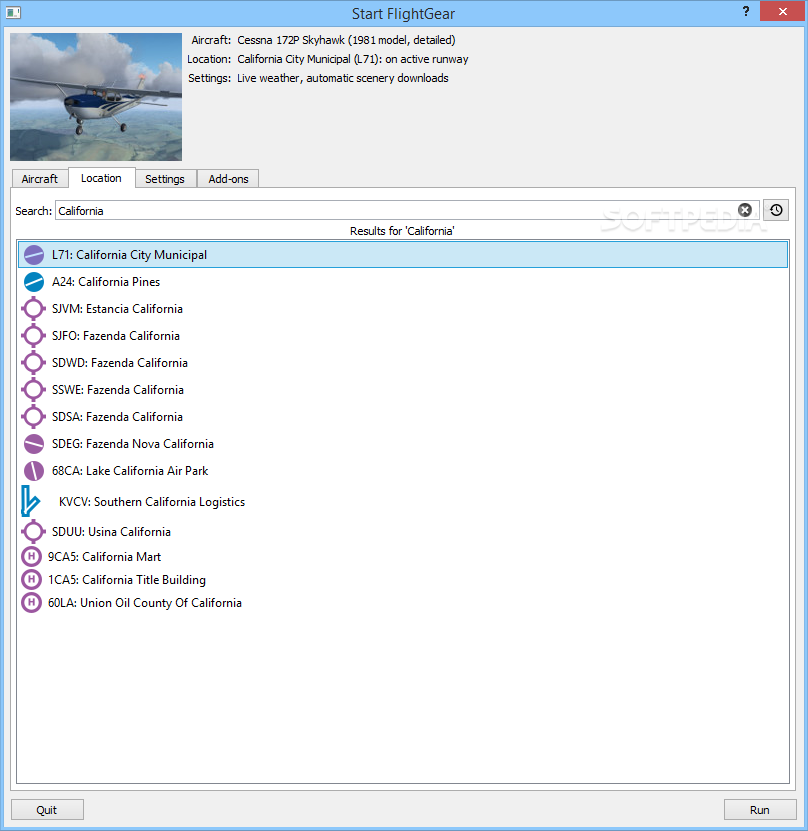
Task: Click the 60LA Union Oil heliport icon
Action: click(x=31, y=603)
